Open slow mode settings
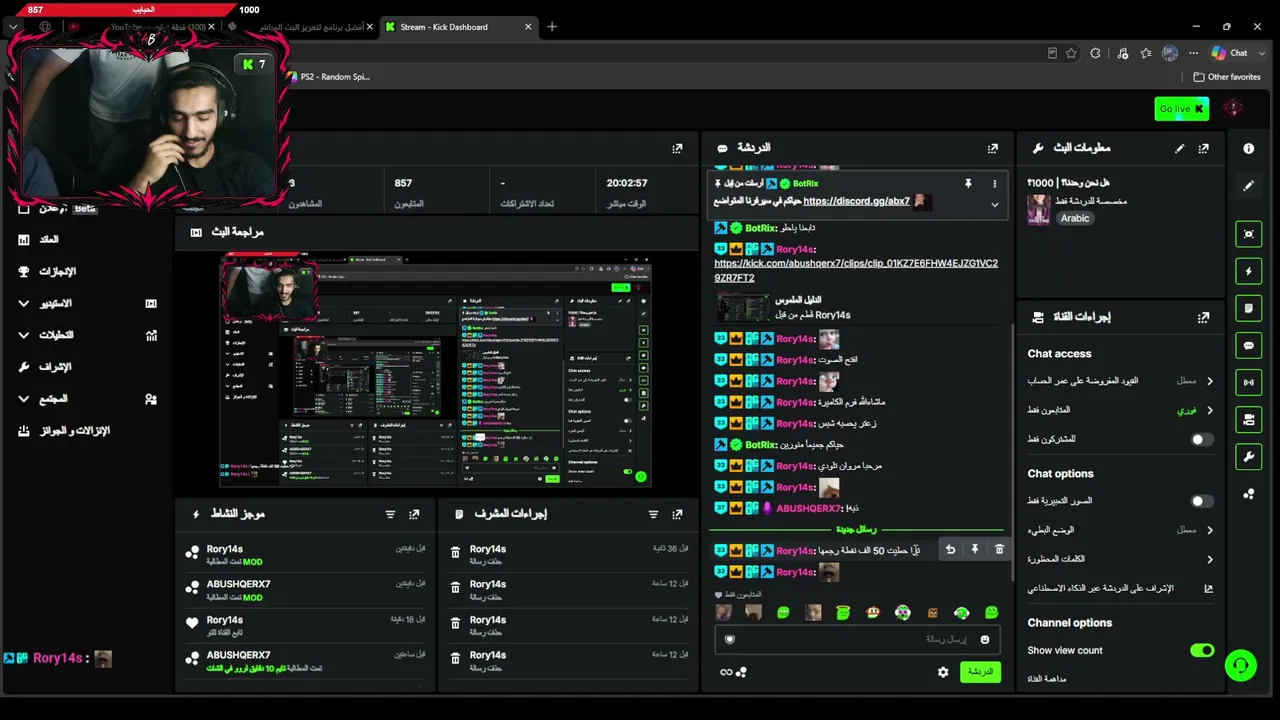The width and height of the screenshot is (1280, 720). (1120, 530)
